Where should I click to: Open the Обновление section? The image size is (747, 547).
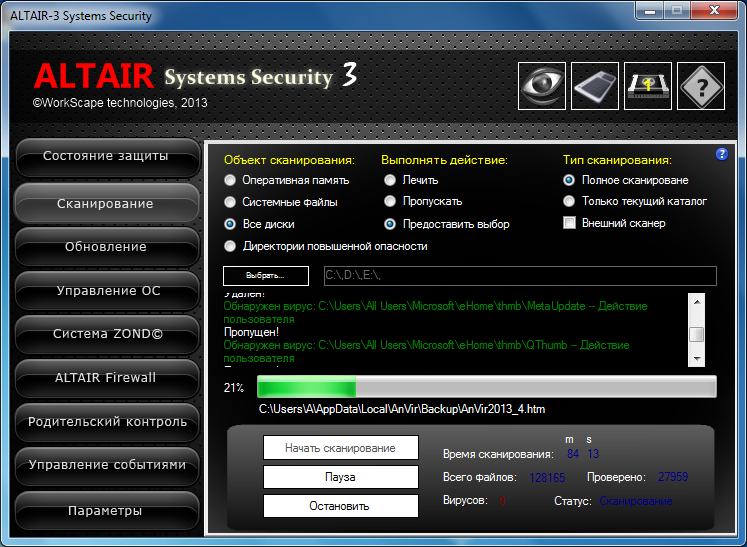107,247
